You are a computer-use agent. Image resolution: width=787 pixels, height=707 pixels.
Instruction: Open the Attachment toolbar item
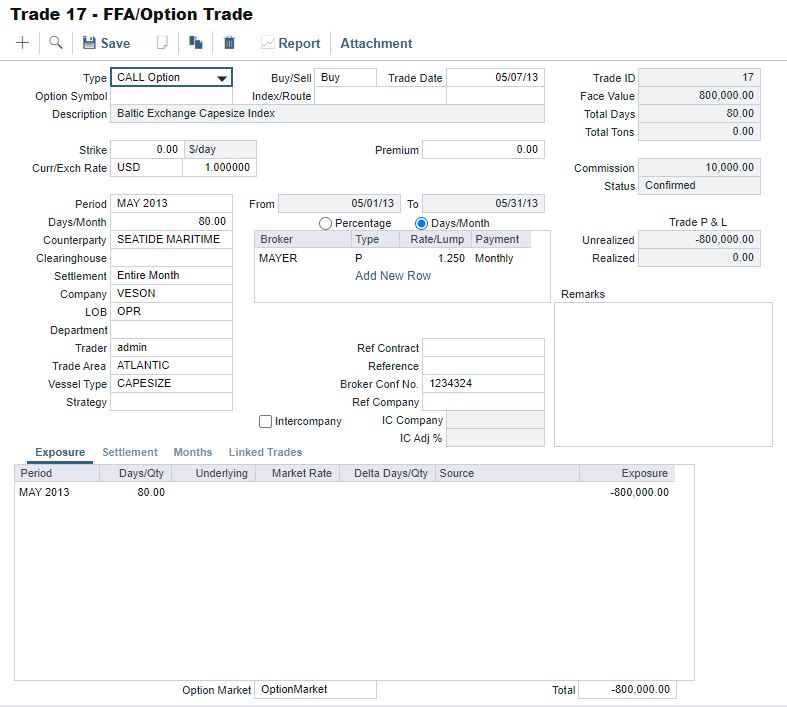[x=376, y=43]
